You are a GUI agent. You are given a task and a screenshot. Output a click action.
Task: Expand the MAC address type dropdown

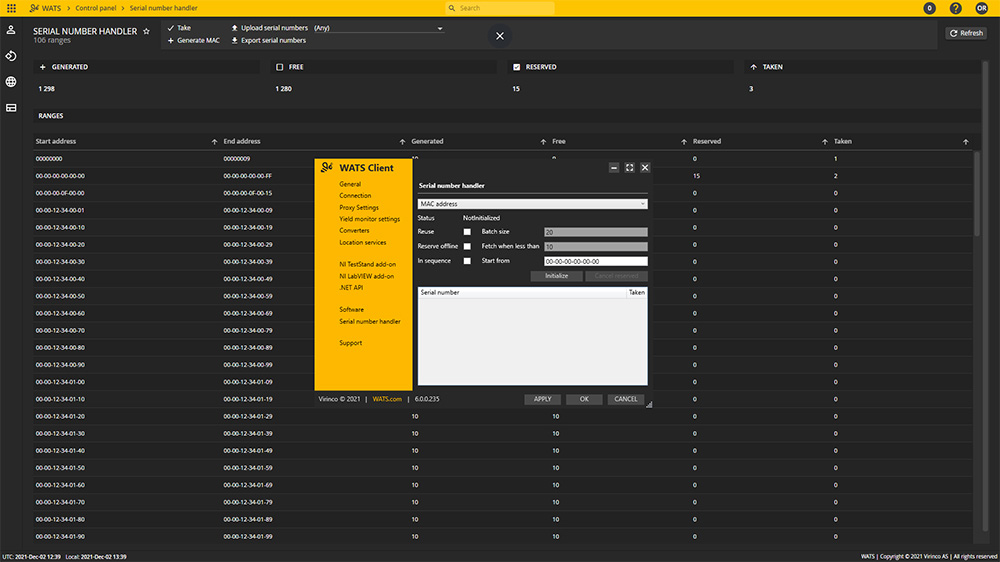pyautogui.click(x=532, y=204)
